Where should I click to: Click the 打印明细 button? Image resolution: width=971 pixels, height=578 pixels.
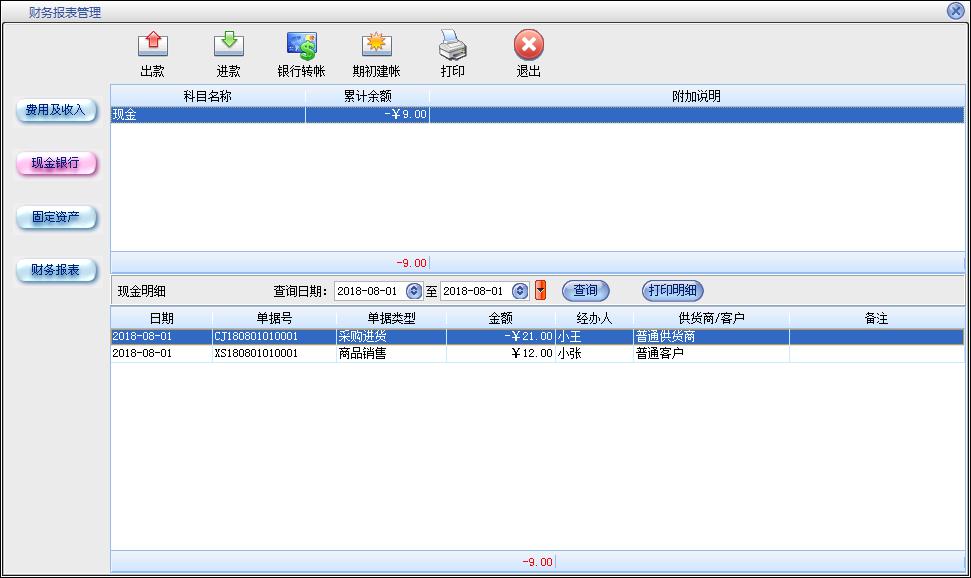coord(672,291)
